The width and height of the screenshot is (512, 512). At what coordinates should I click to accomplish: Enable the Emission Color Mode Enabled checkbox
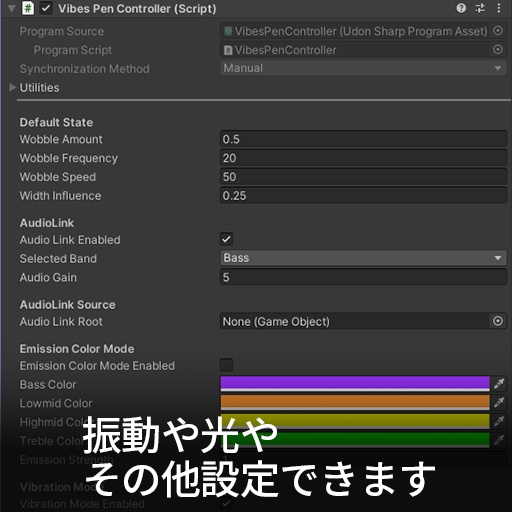226,365
